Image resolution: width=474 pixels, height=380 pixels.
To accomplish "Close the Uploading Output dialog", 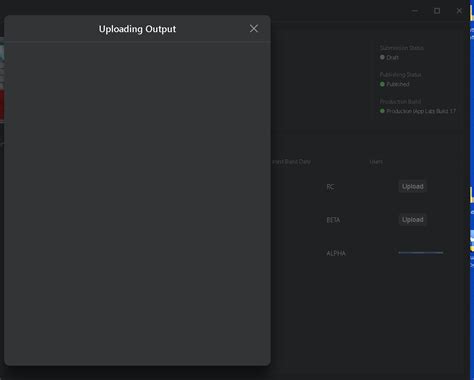I will [x=254, y=29].
